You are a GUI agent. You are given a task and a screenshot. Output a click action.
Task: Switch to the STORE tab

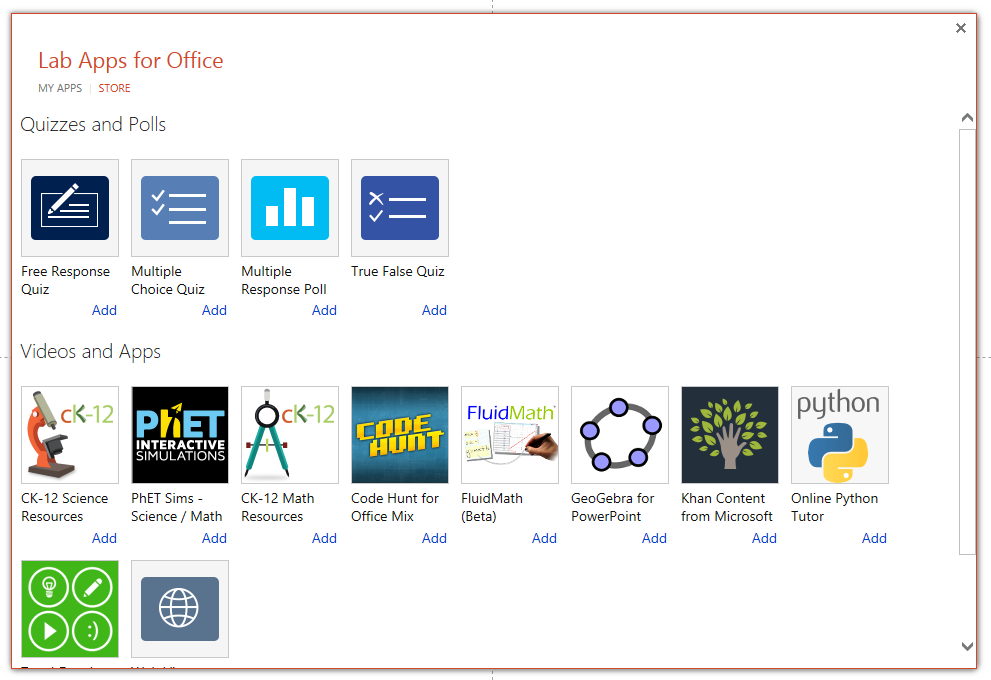tap(114, 88)
